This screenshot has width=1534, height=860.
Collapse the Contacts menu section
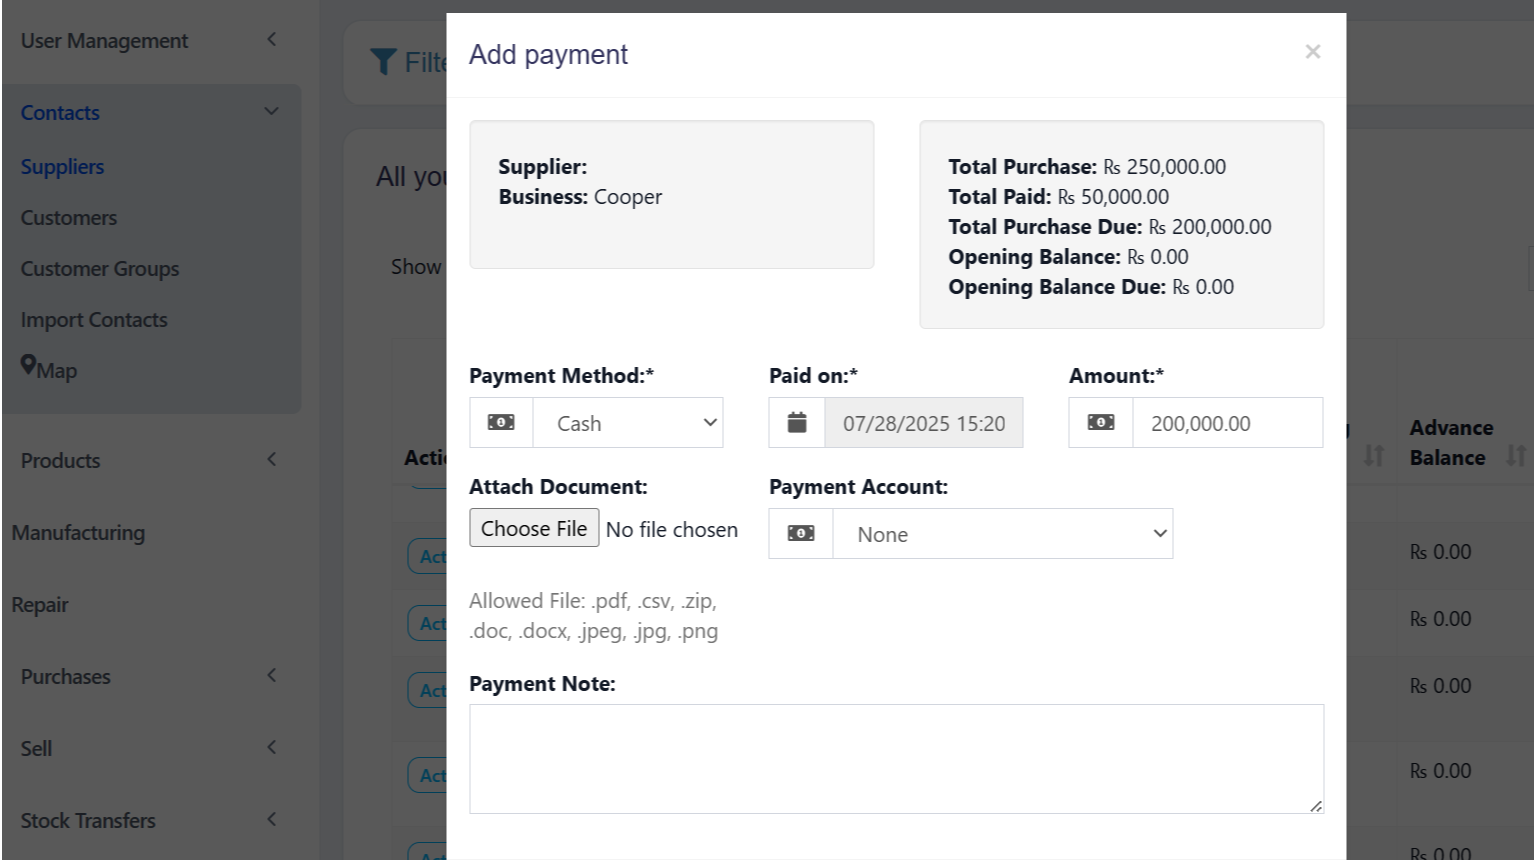click(x=150, y=113)
